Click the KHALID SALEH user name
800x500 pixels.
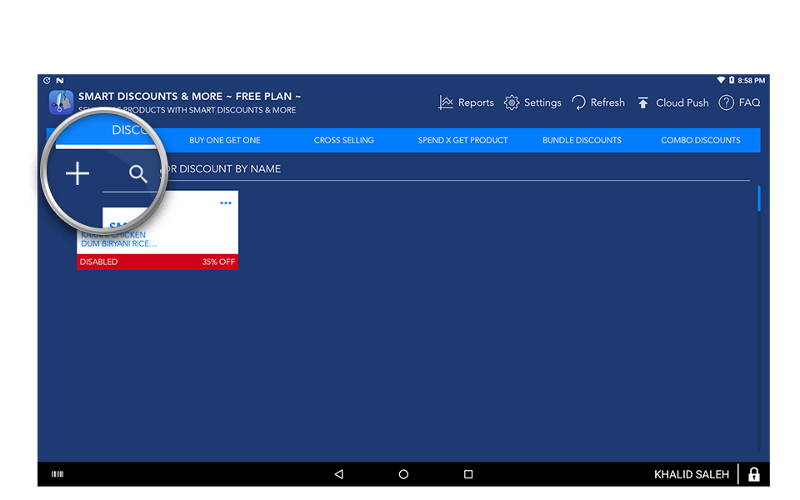(x=691, y=474)
